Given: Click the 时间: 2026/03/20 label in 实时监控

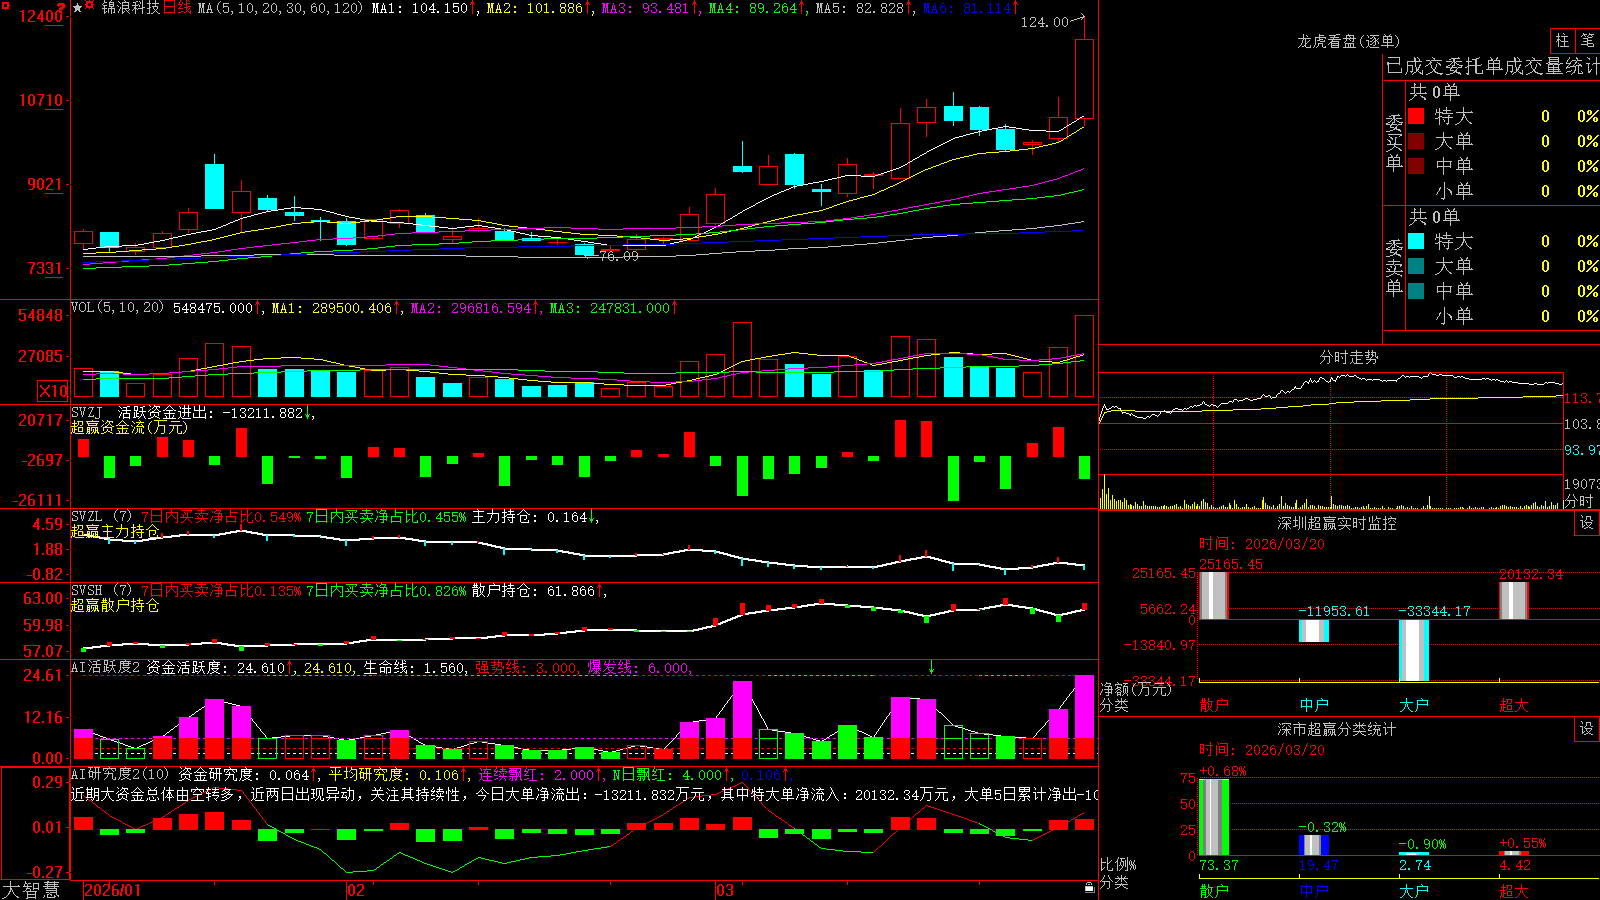Looking at the screenshot, I should [1262, 544].
